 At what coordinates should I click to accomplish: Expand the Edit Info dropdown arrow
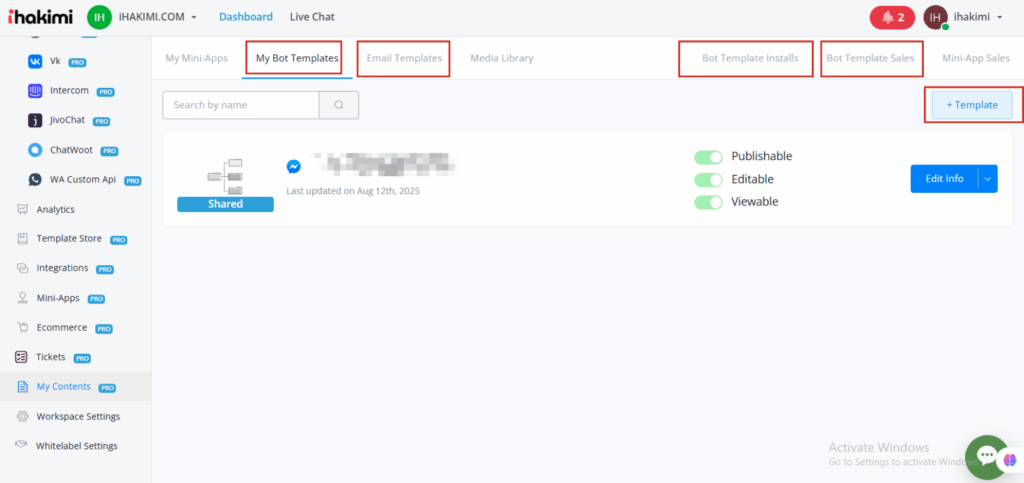click(987, 179)
